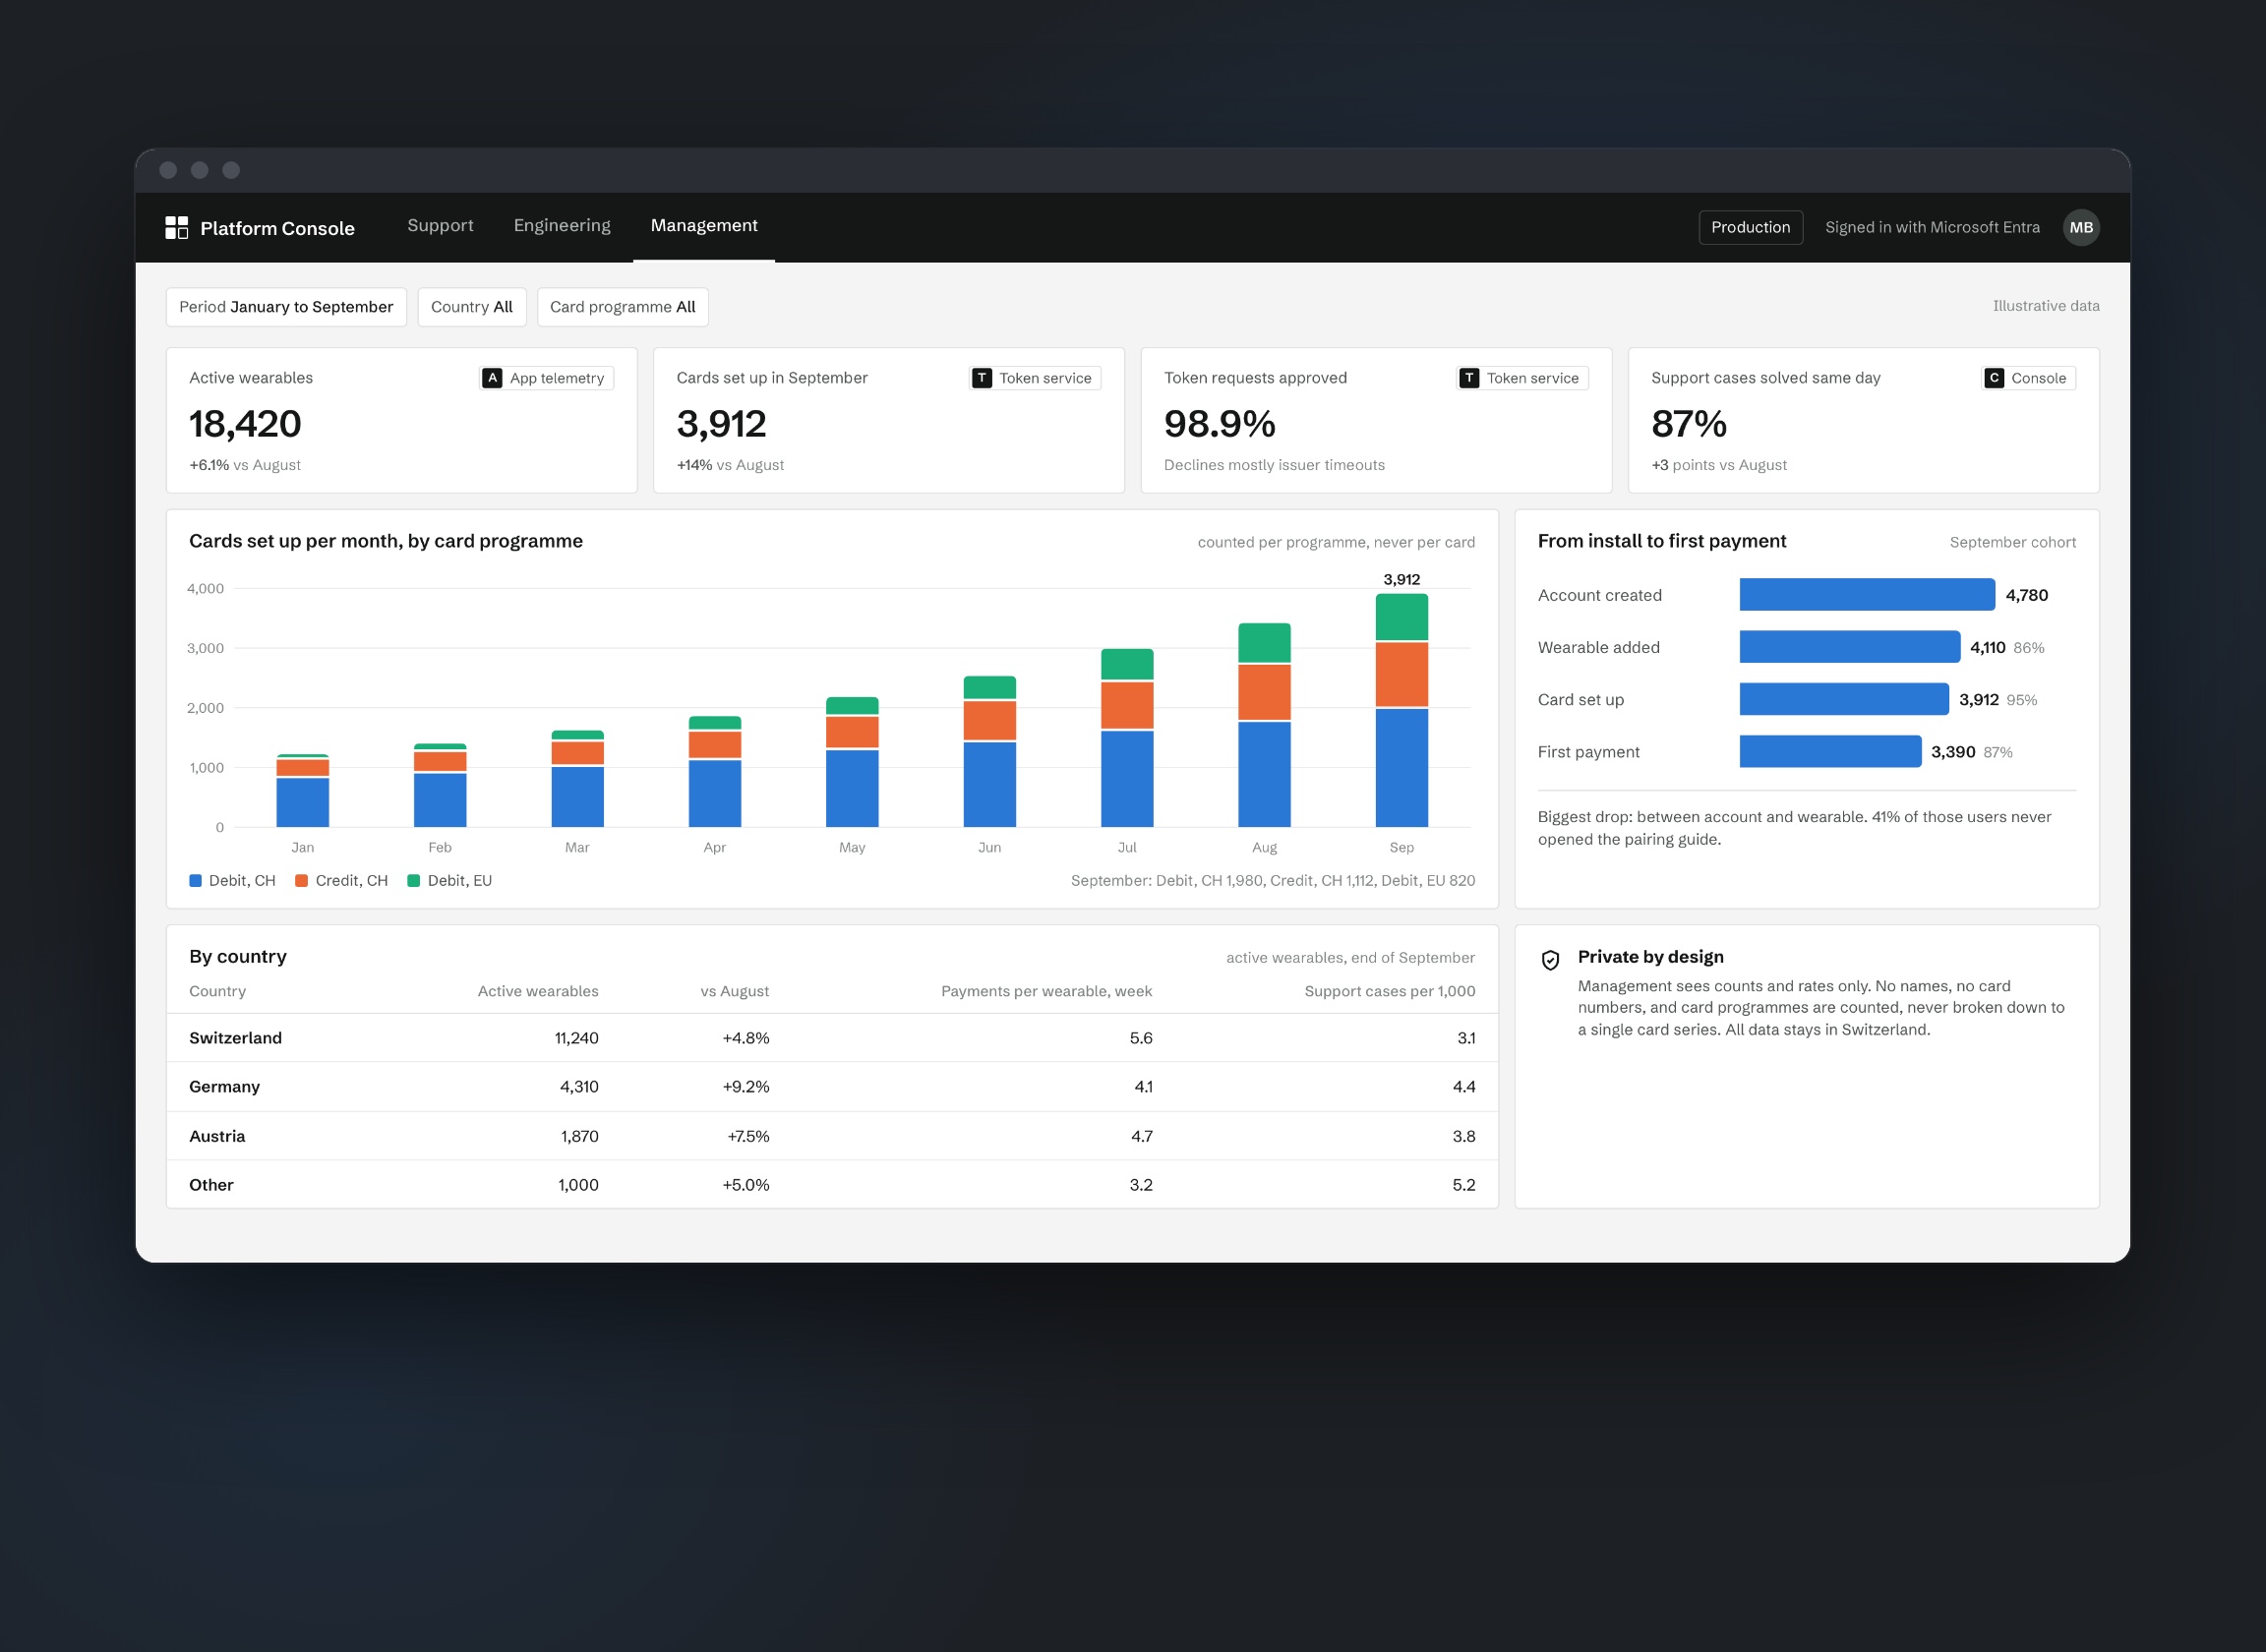Click the Platform Console title
Viewport: 2266px width, 1652px height.
click(x=277, y=228)
